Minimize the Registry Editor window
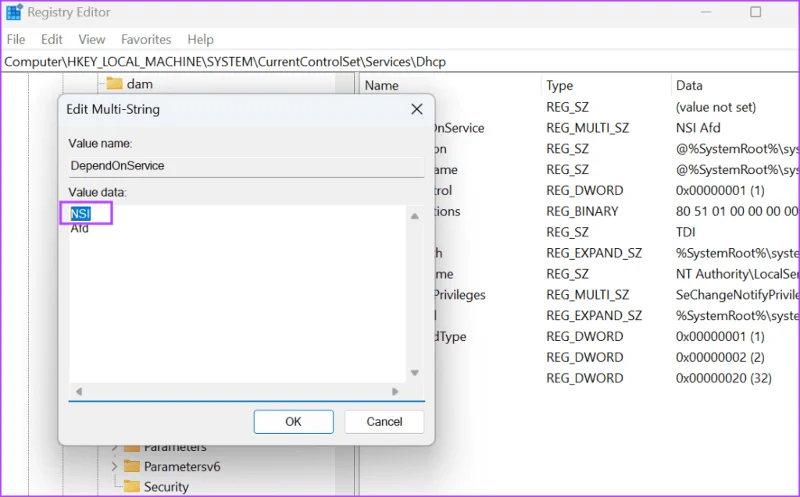 pos(706,12)
